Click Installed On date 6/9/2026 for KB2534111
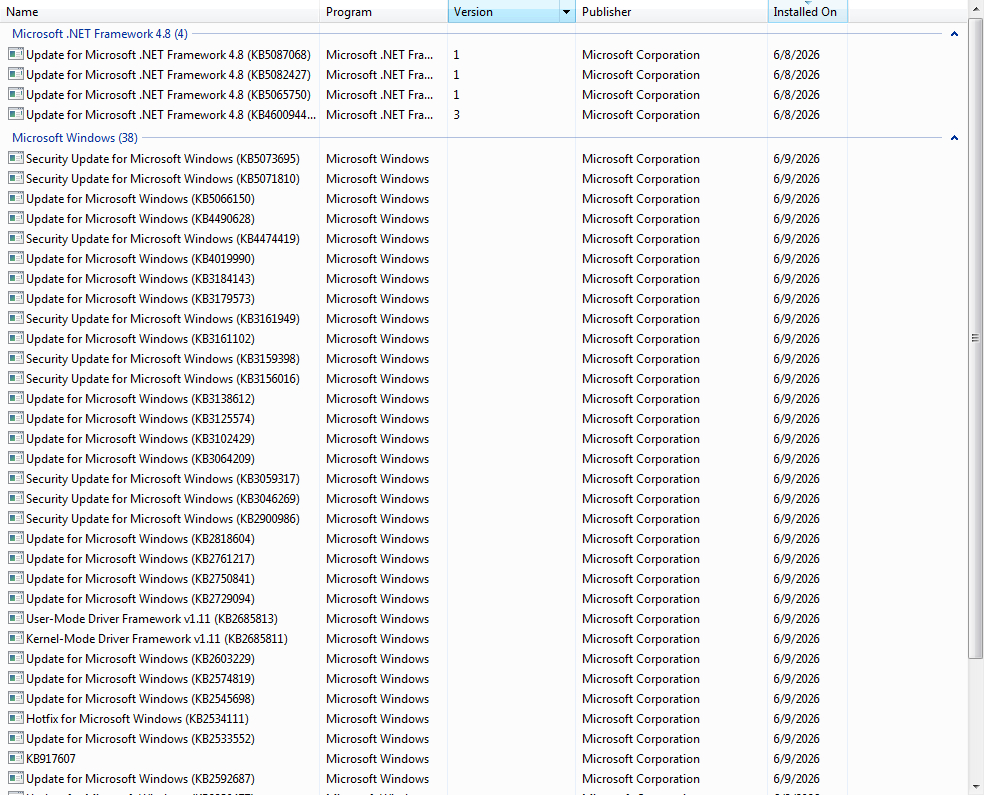Viewport: 984px width, 795px height. tap(796, 718)
